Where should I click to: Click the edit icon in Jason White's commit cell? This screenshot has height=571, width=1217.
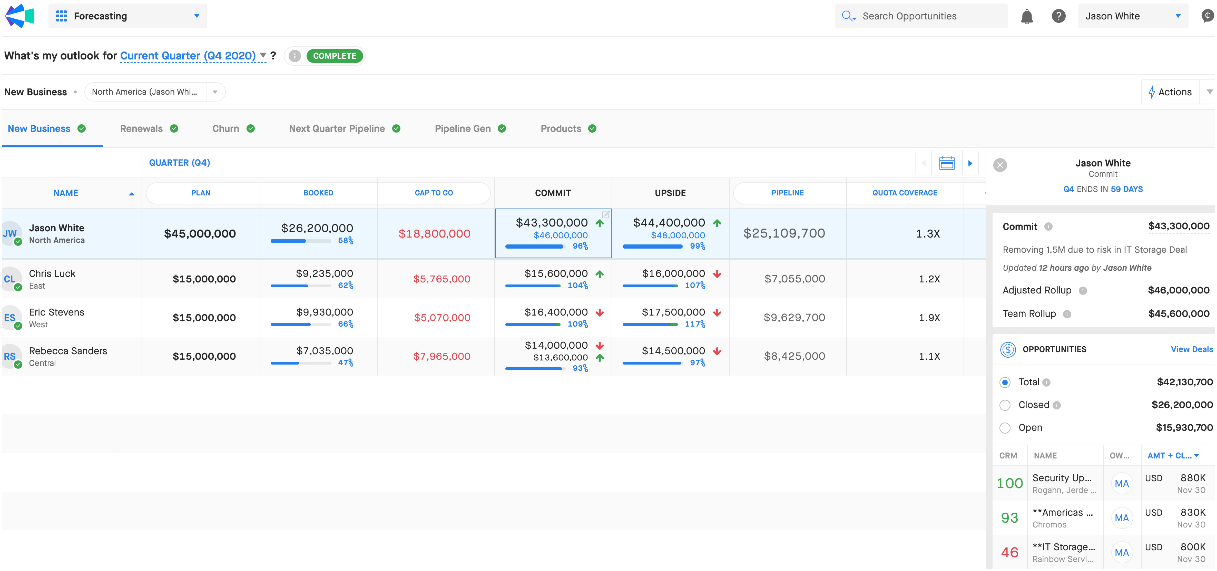pyautogui.click(x=606, y=214)
